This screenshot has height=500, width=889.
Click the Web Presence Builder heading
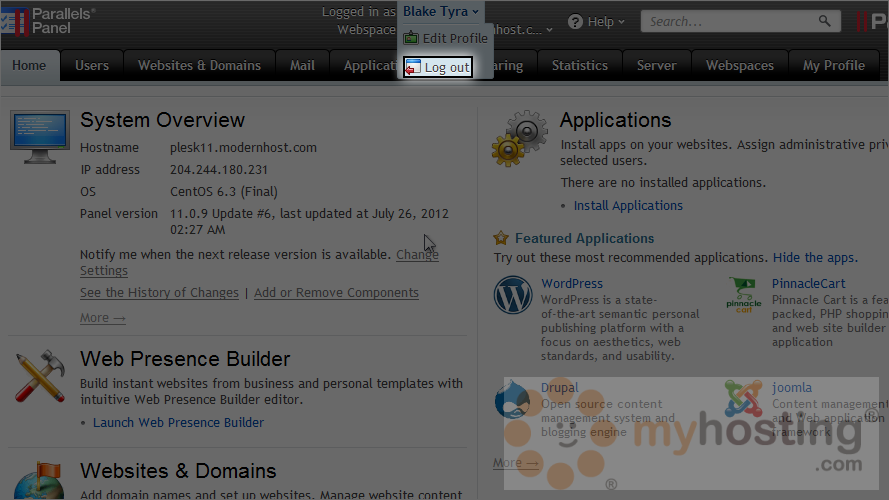185,359
